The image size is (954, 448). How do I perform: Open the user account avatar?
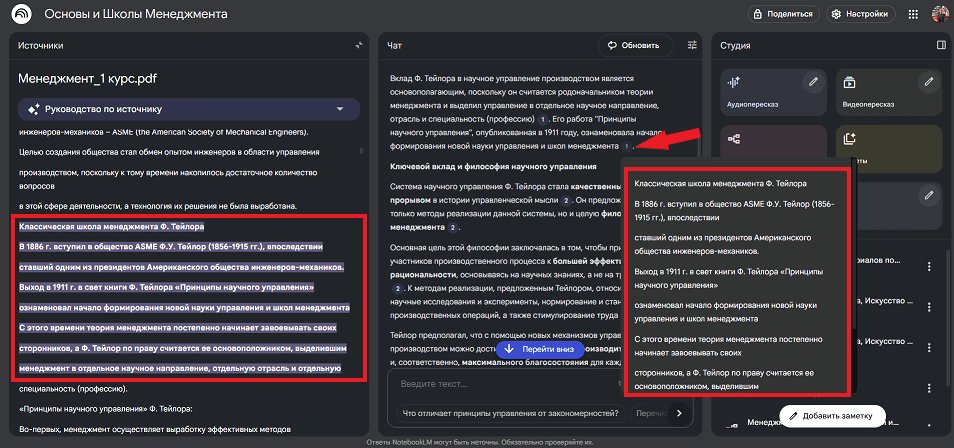[939, 14]
